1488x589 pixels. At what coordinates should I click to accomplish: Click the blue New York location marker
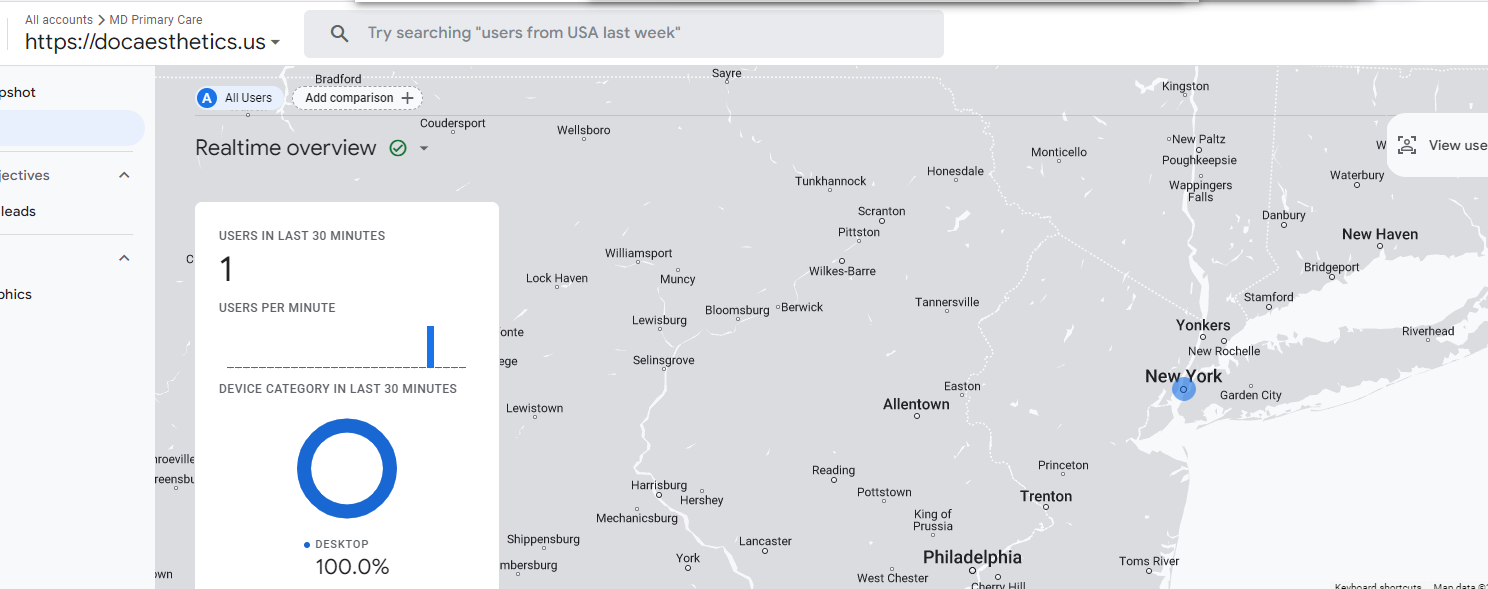coord(1183,389)
